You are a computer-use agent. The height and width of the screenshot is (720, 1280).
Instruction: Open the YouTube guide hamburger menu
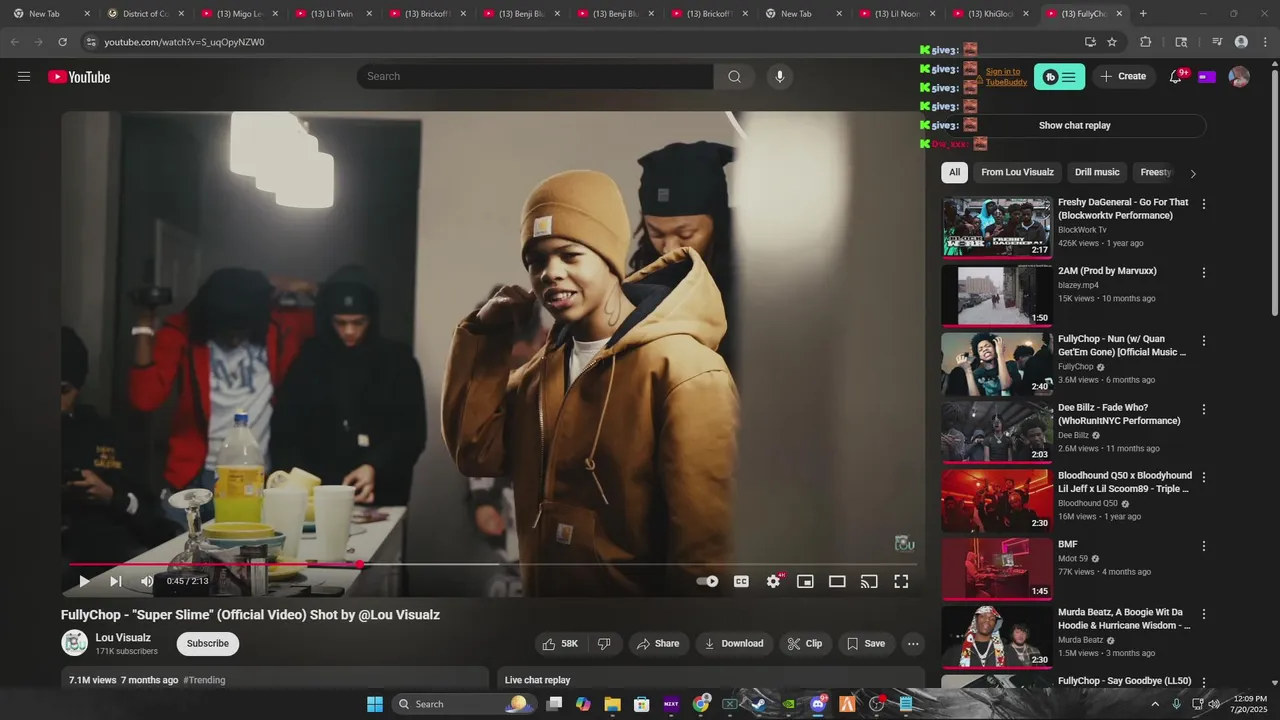click(x=24, y=77)
